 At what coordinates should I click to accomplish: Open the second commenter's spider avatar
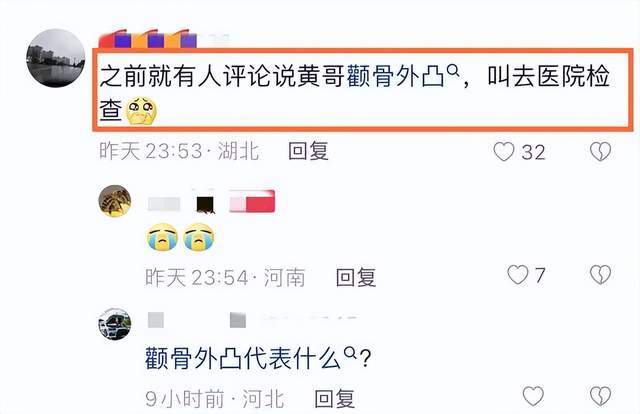tap(115, 201)
